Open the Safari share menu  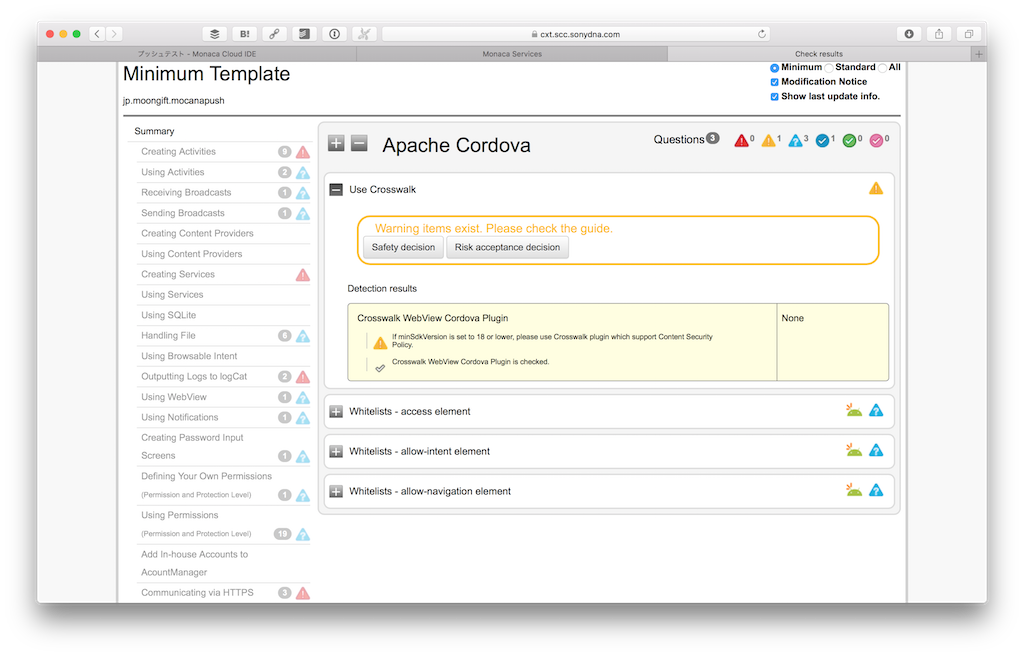click(939, 34)
